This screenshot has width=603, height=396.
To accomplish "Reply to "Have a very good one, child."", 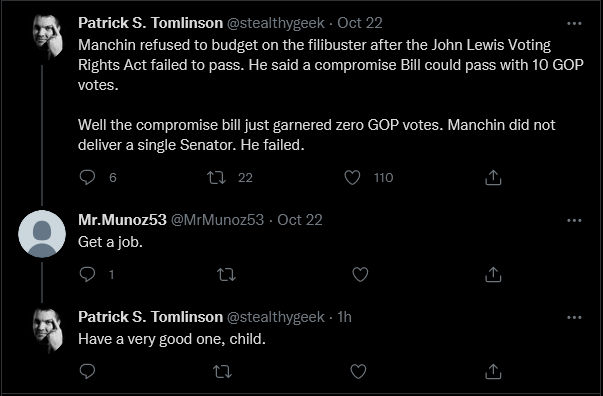I will click(x=87, y=371).
